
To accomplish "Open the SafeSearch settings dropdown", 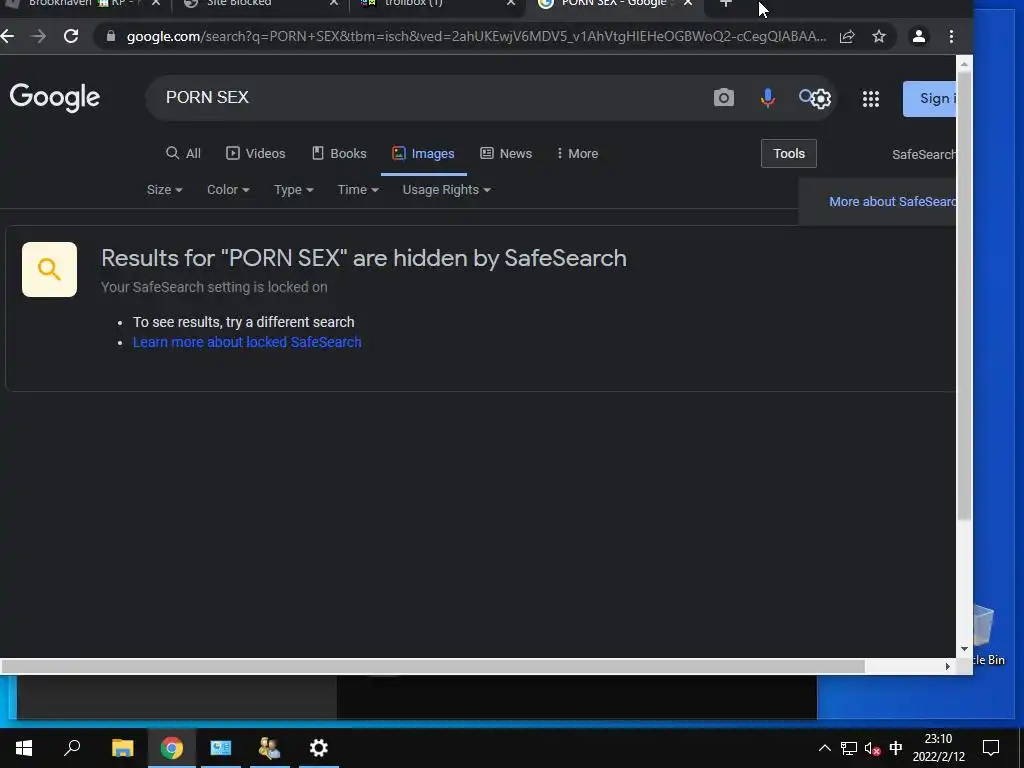I will [923, 154].
